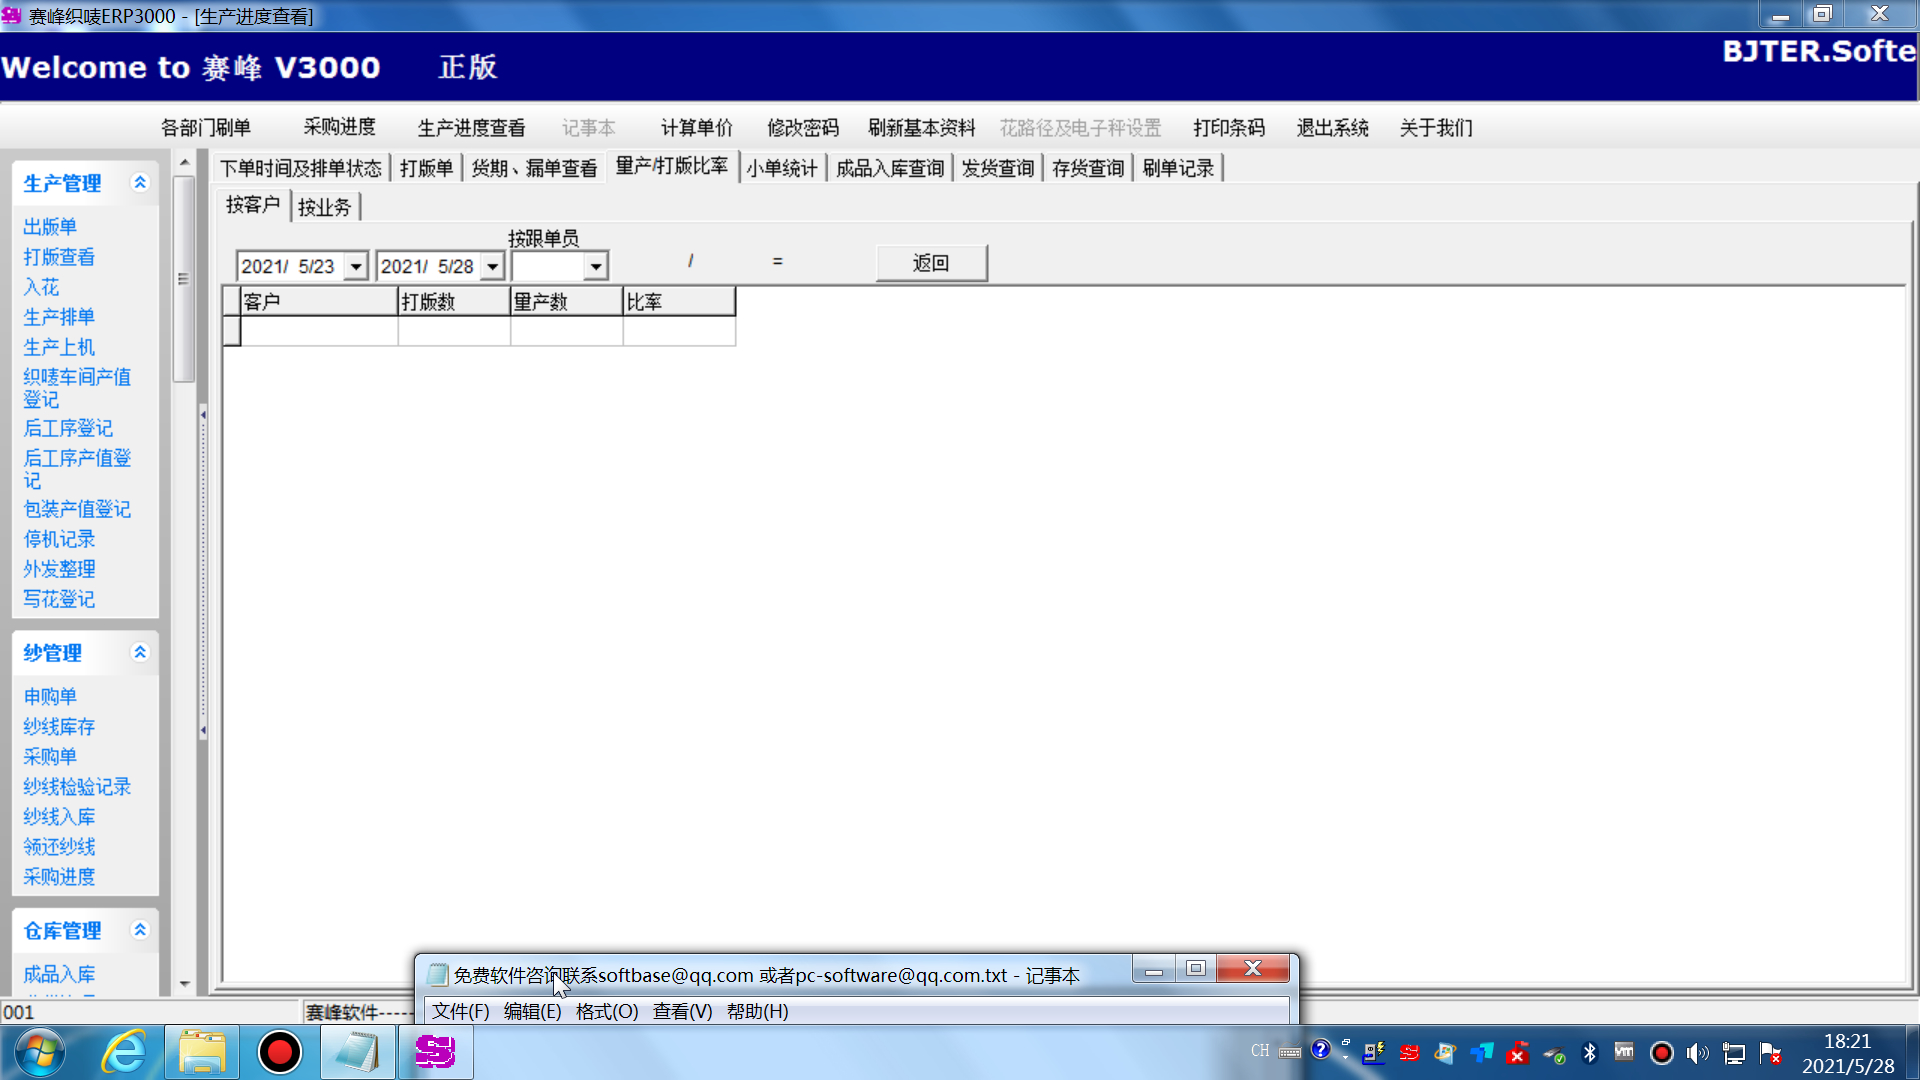Switch to the 按业务 tab

325,207
